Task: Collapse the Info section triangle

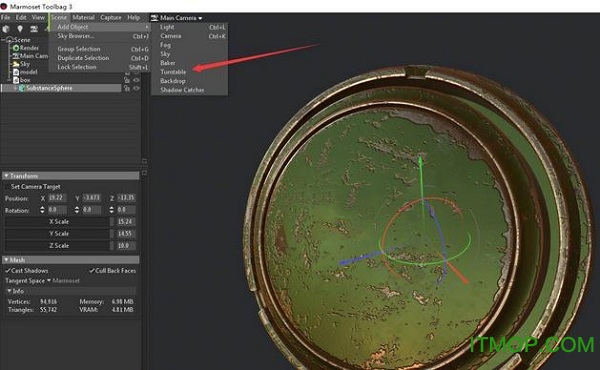Action: click(9, 291)
